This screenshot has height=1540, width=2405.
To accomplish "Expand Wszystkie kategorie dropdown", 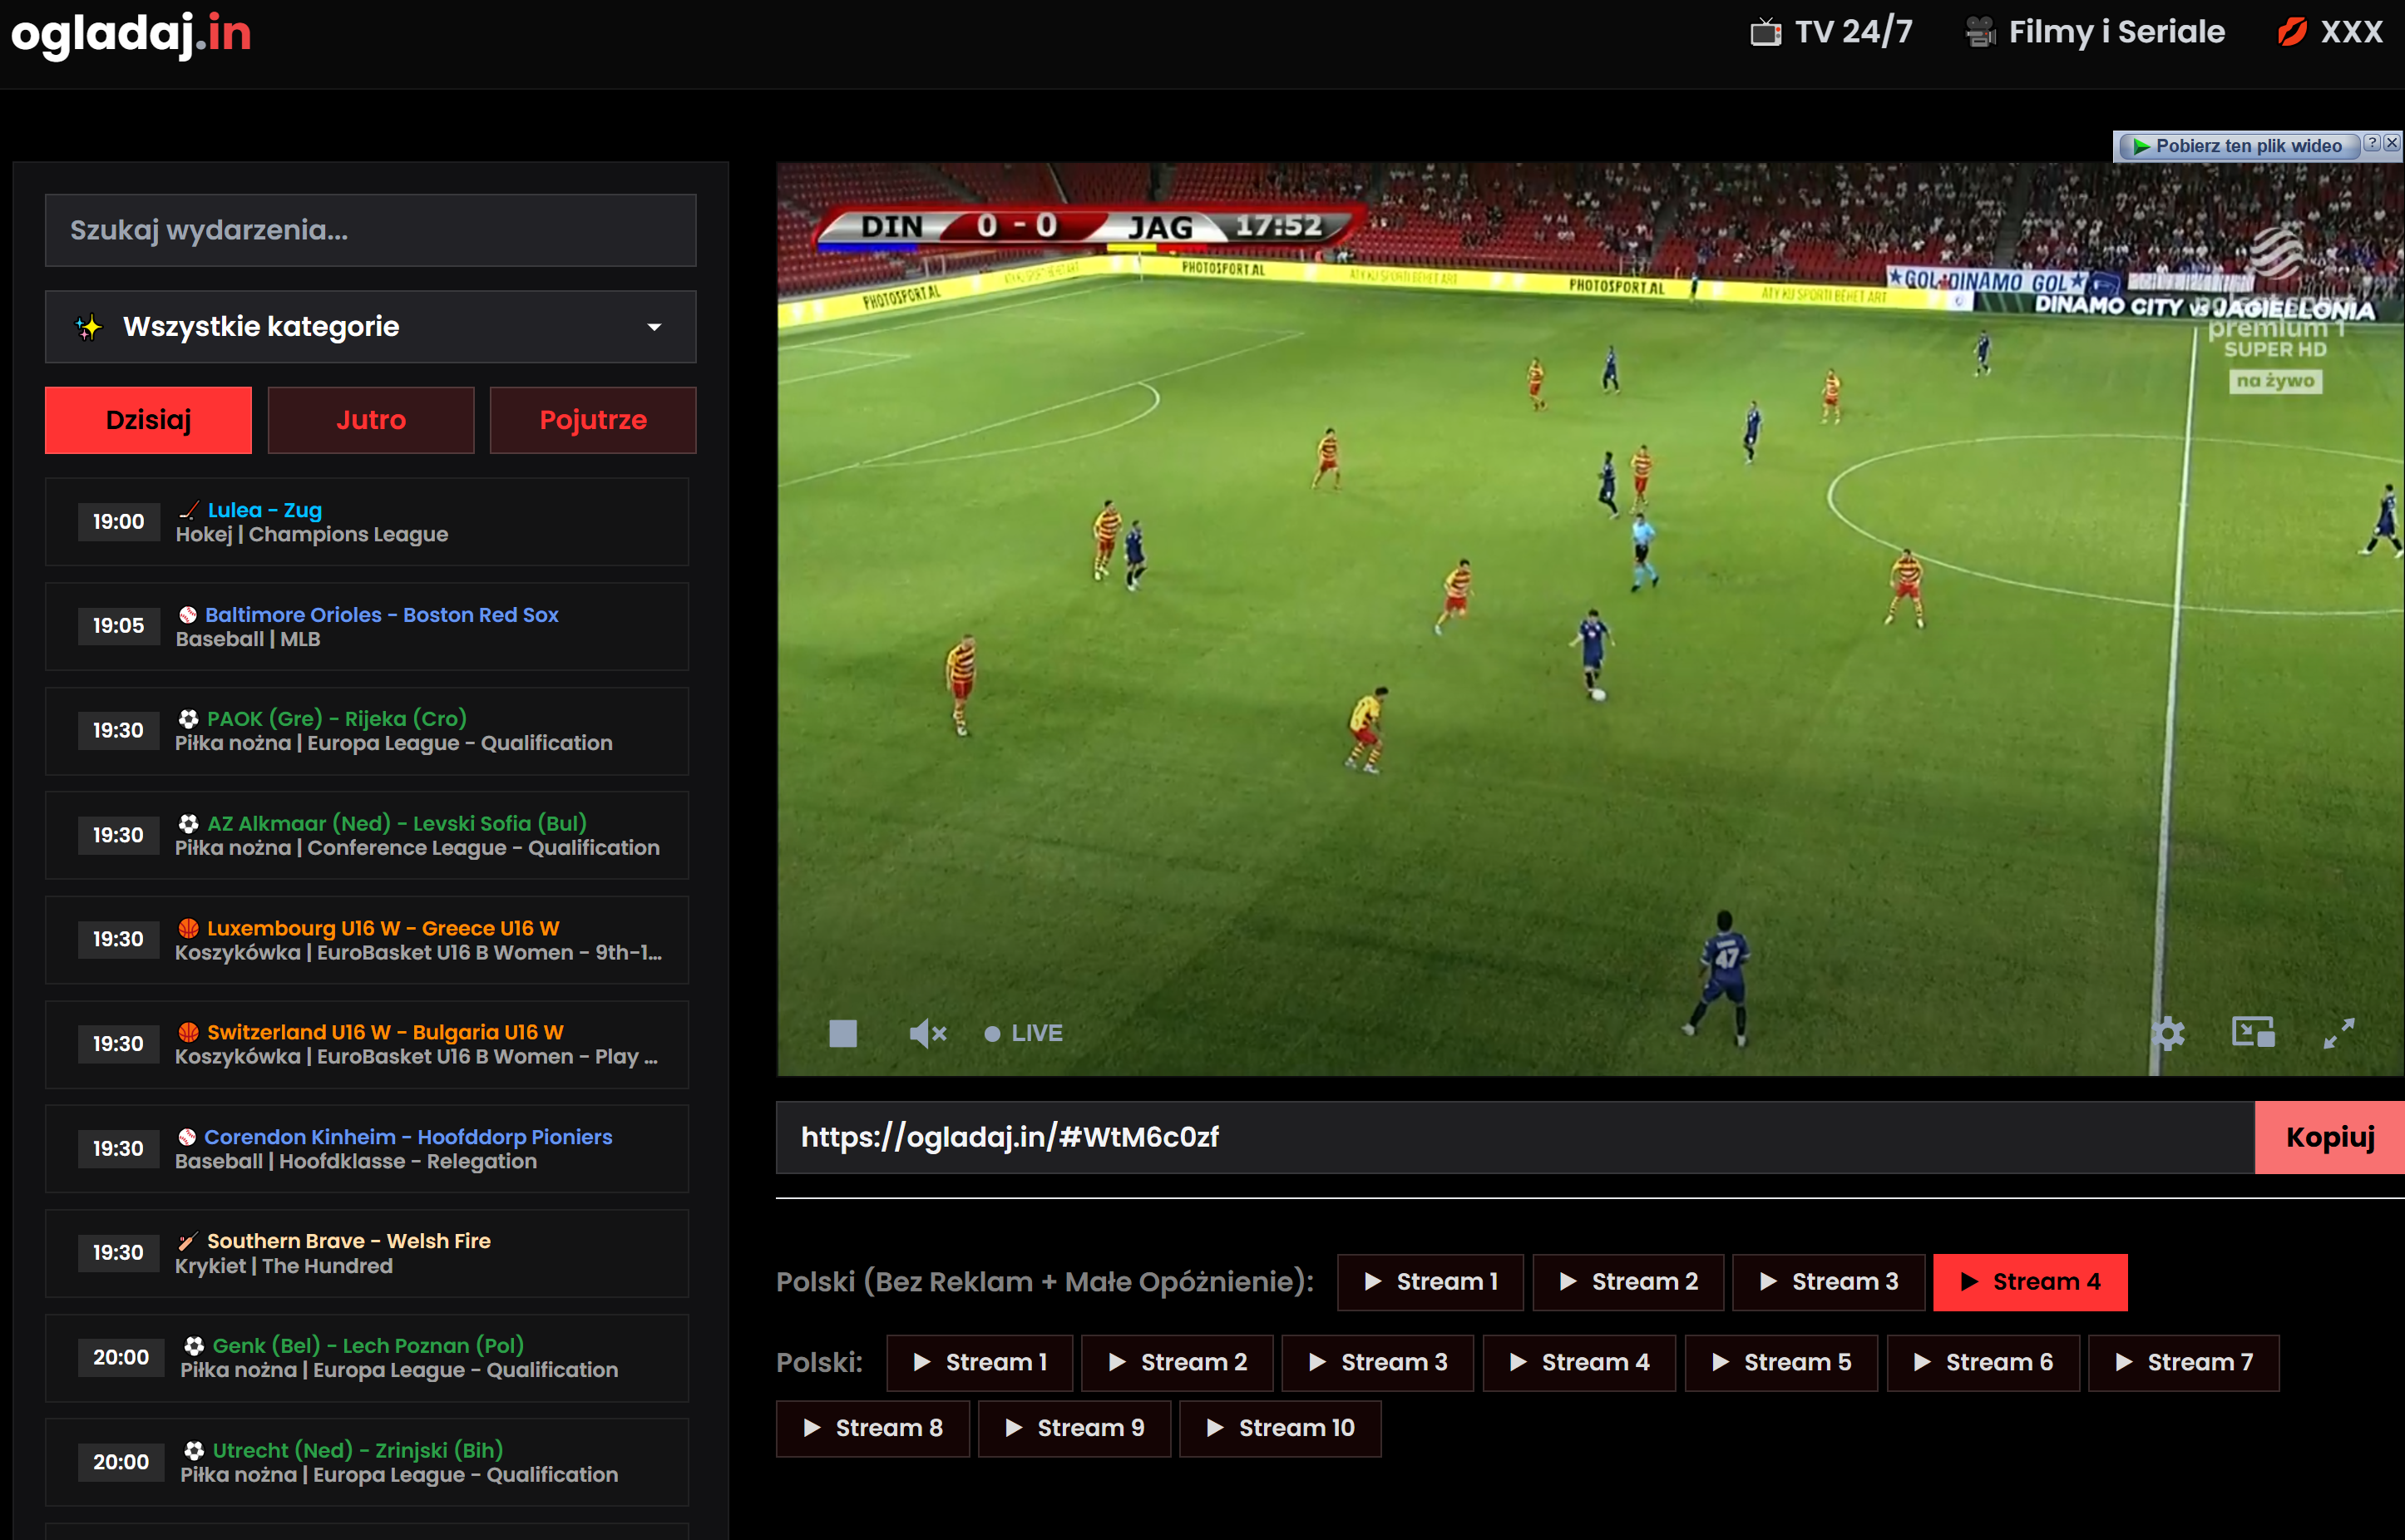I will [x=370, y=327].
